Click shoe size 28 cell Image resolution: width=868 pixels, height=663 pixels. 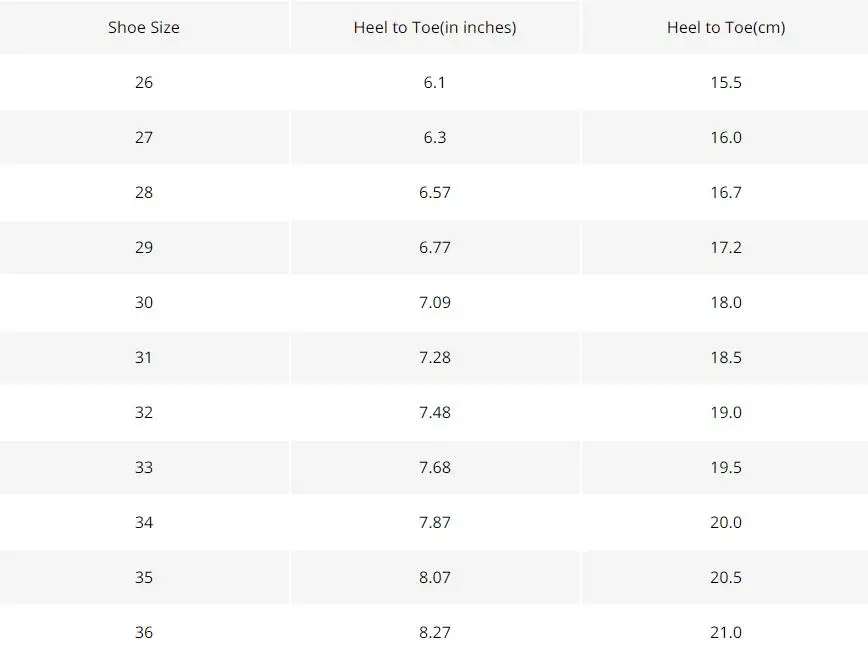tap(144, 192)
